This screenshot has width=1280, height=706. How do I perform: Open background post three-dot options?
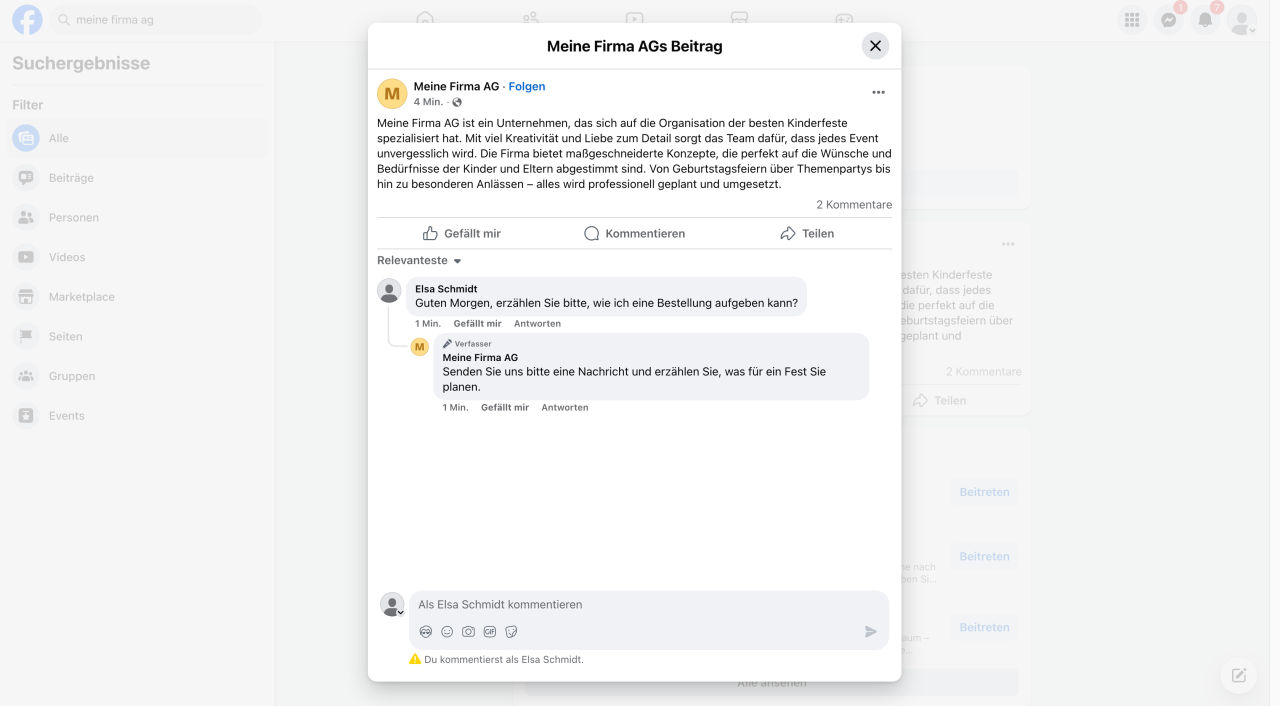(1008, 244)
